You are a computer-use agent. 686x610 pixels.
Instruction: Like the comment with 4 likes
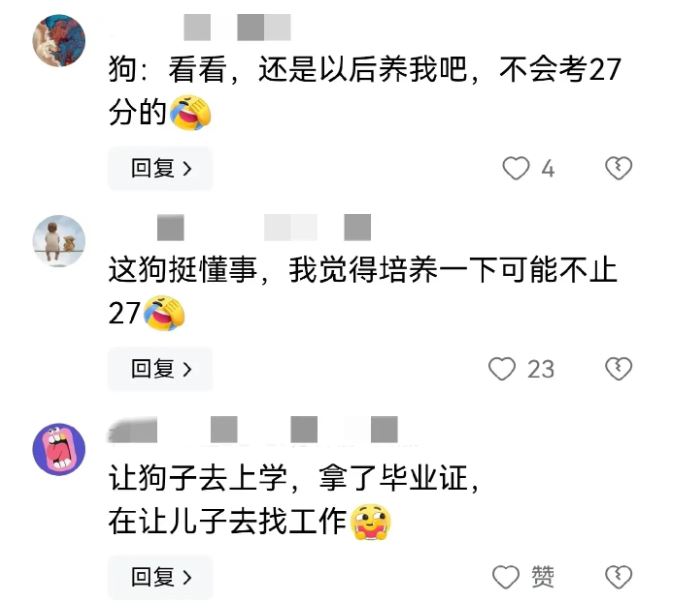516,168
